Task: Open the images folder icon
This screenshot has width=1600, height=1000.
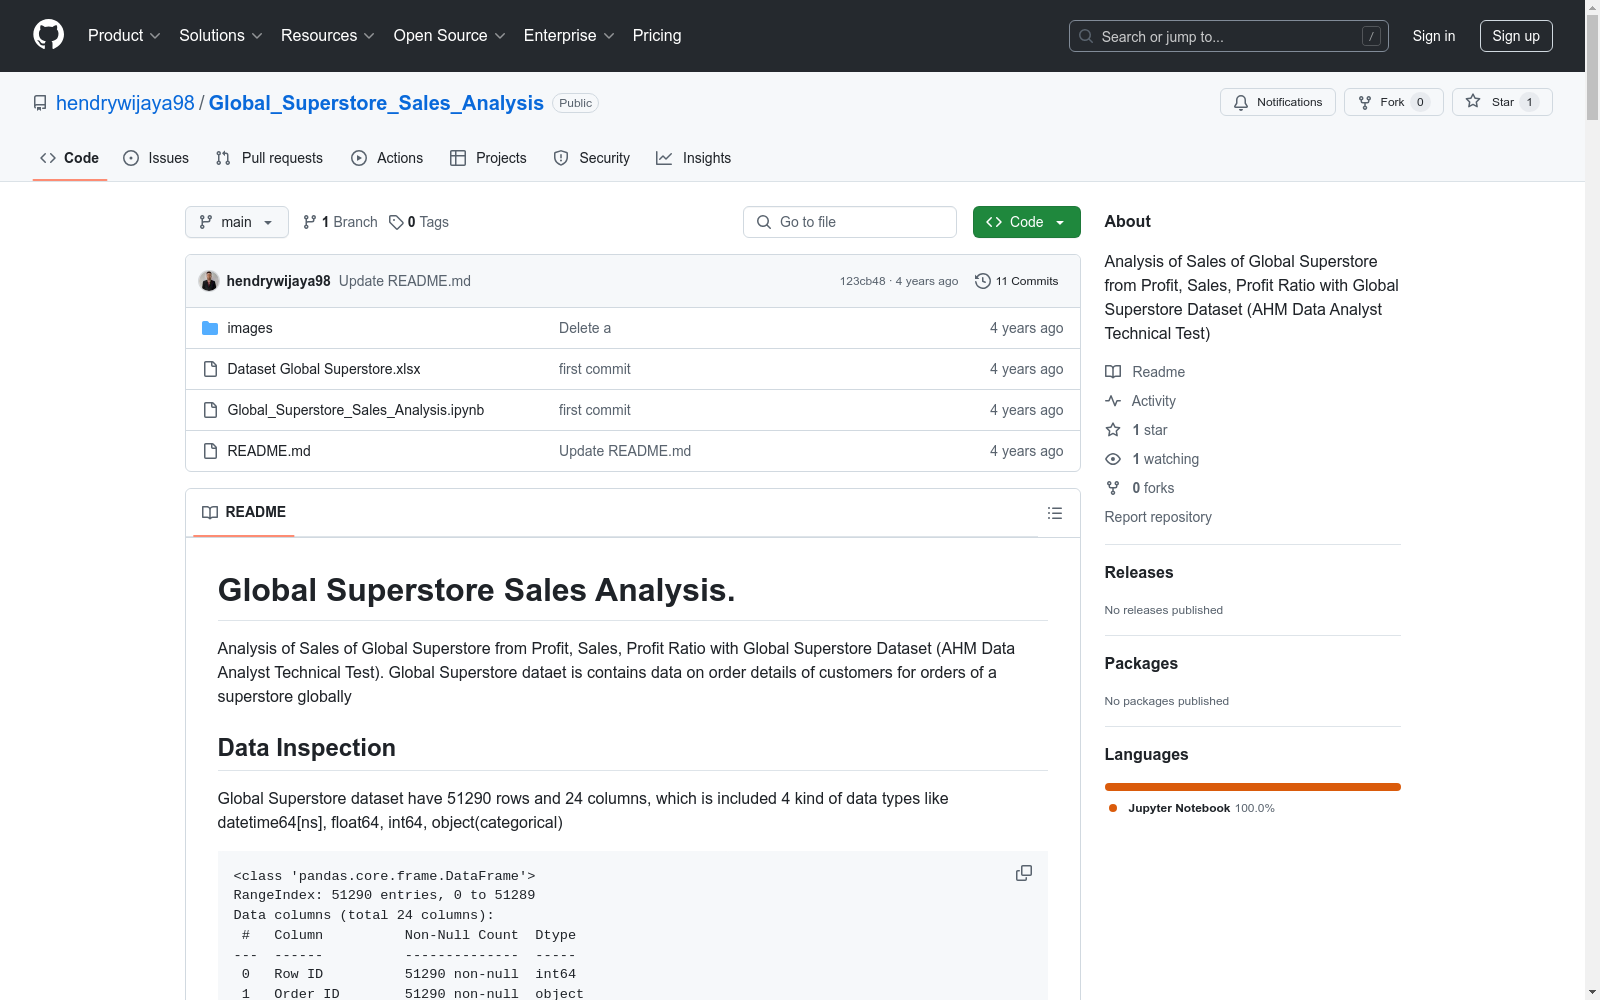Action: (210, 328)
